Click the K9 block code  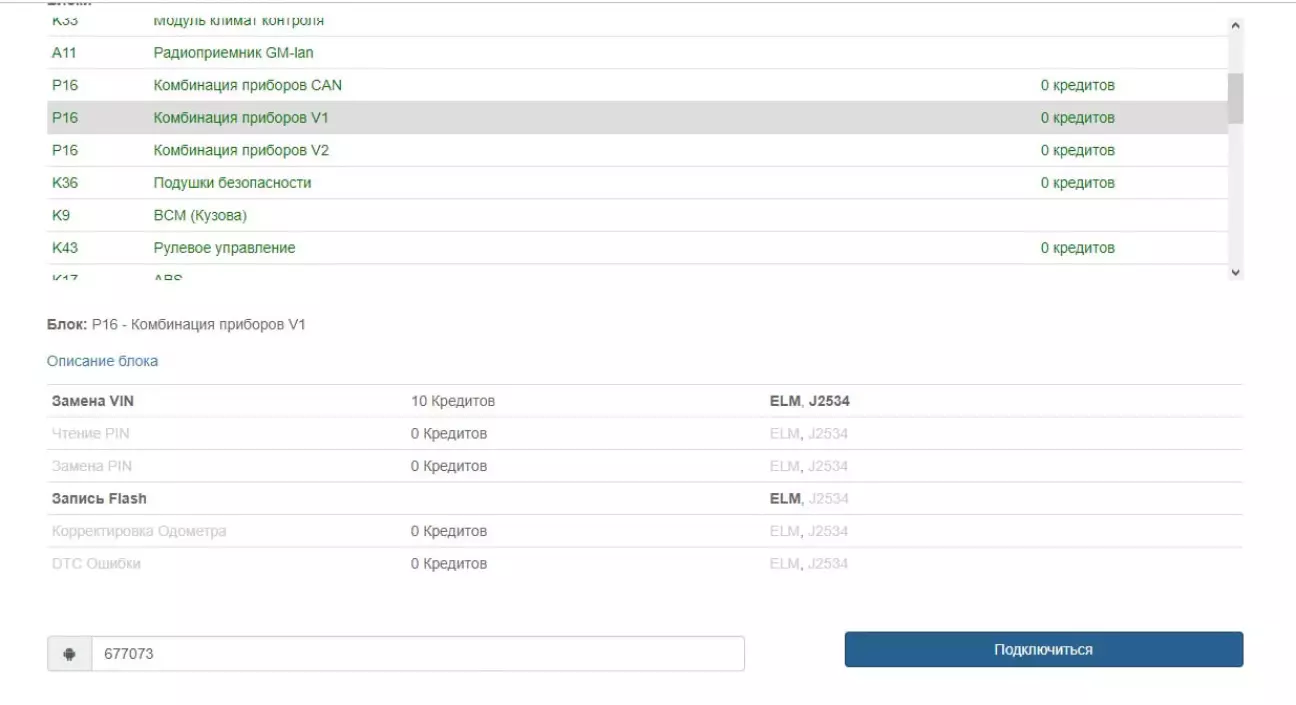coord(61,215)
